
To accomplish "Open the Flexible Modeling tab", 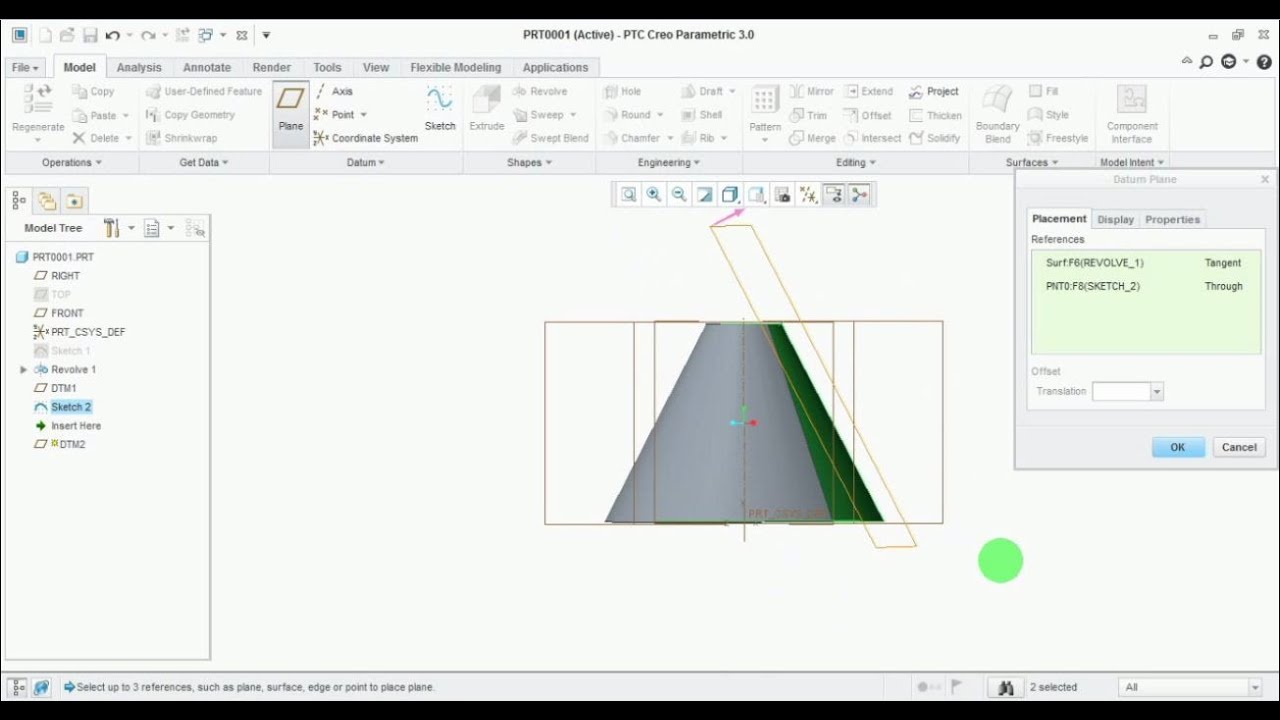I will tap(456, 68).
